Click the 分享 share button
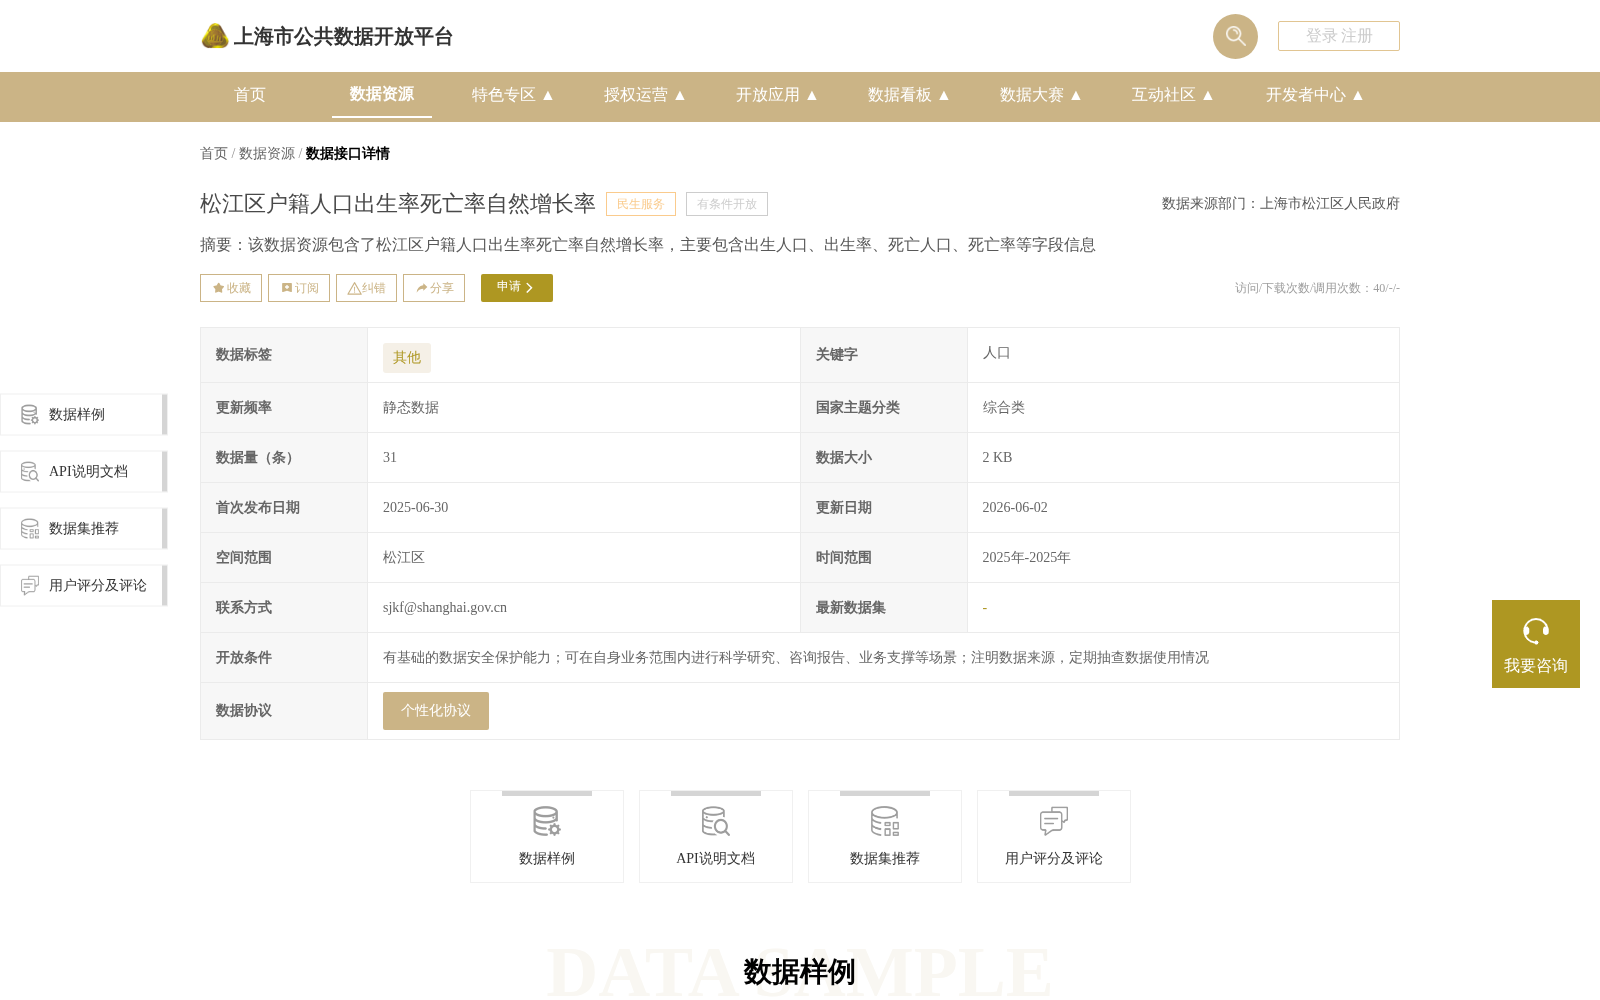Image resolution: width=1600 pixels, height=1000 pixels. coord(434,288)
